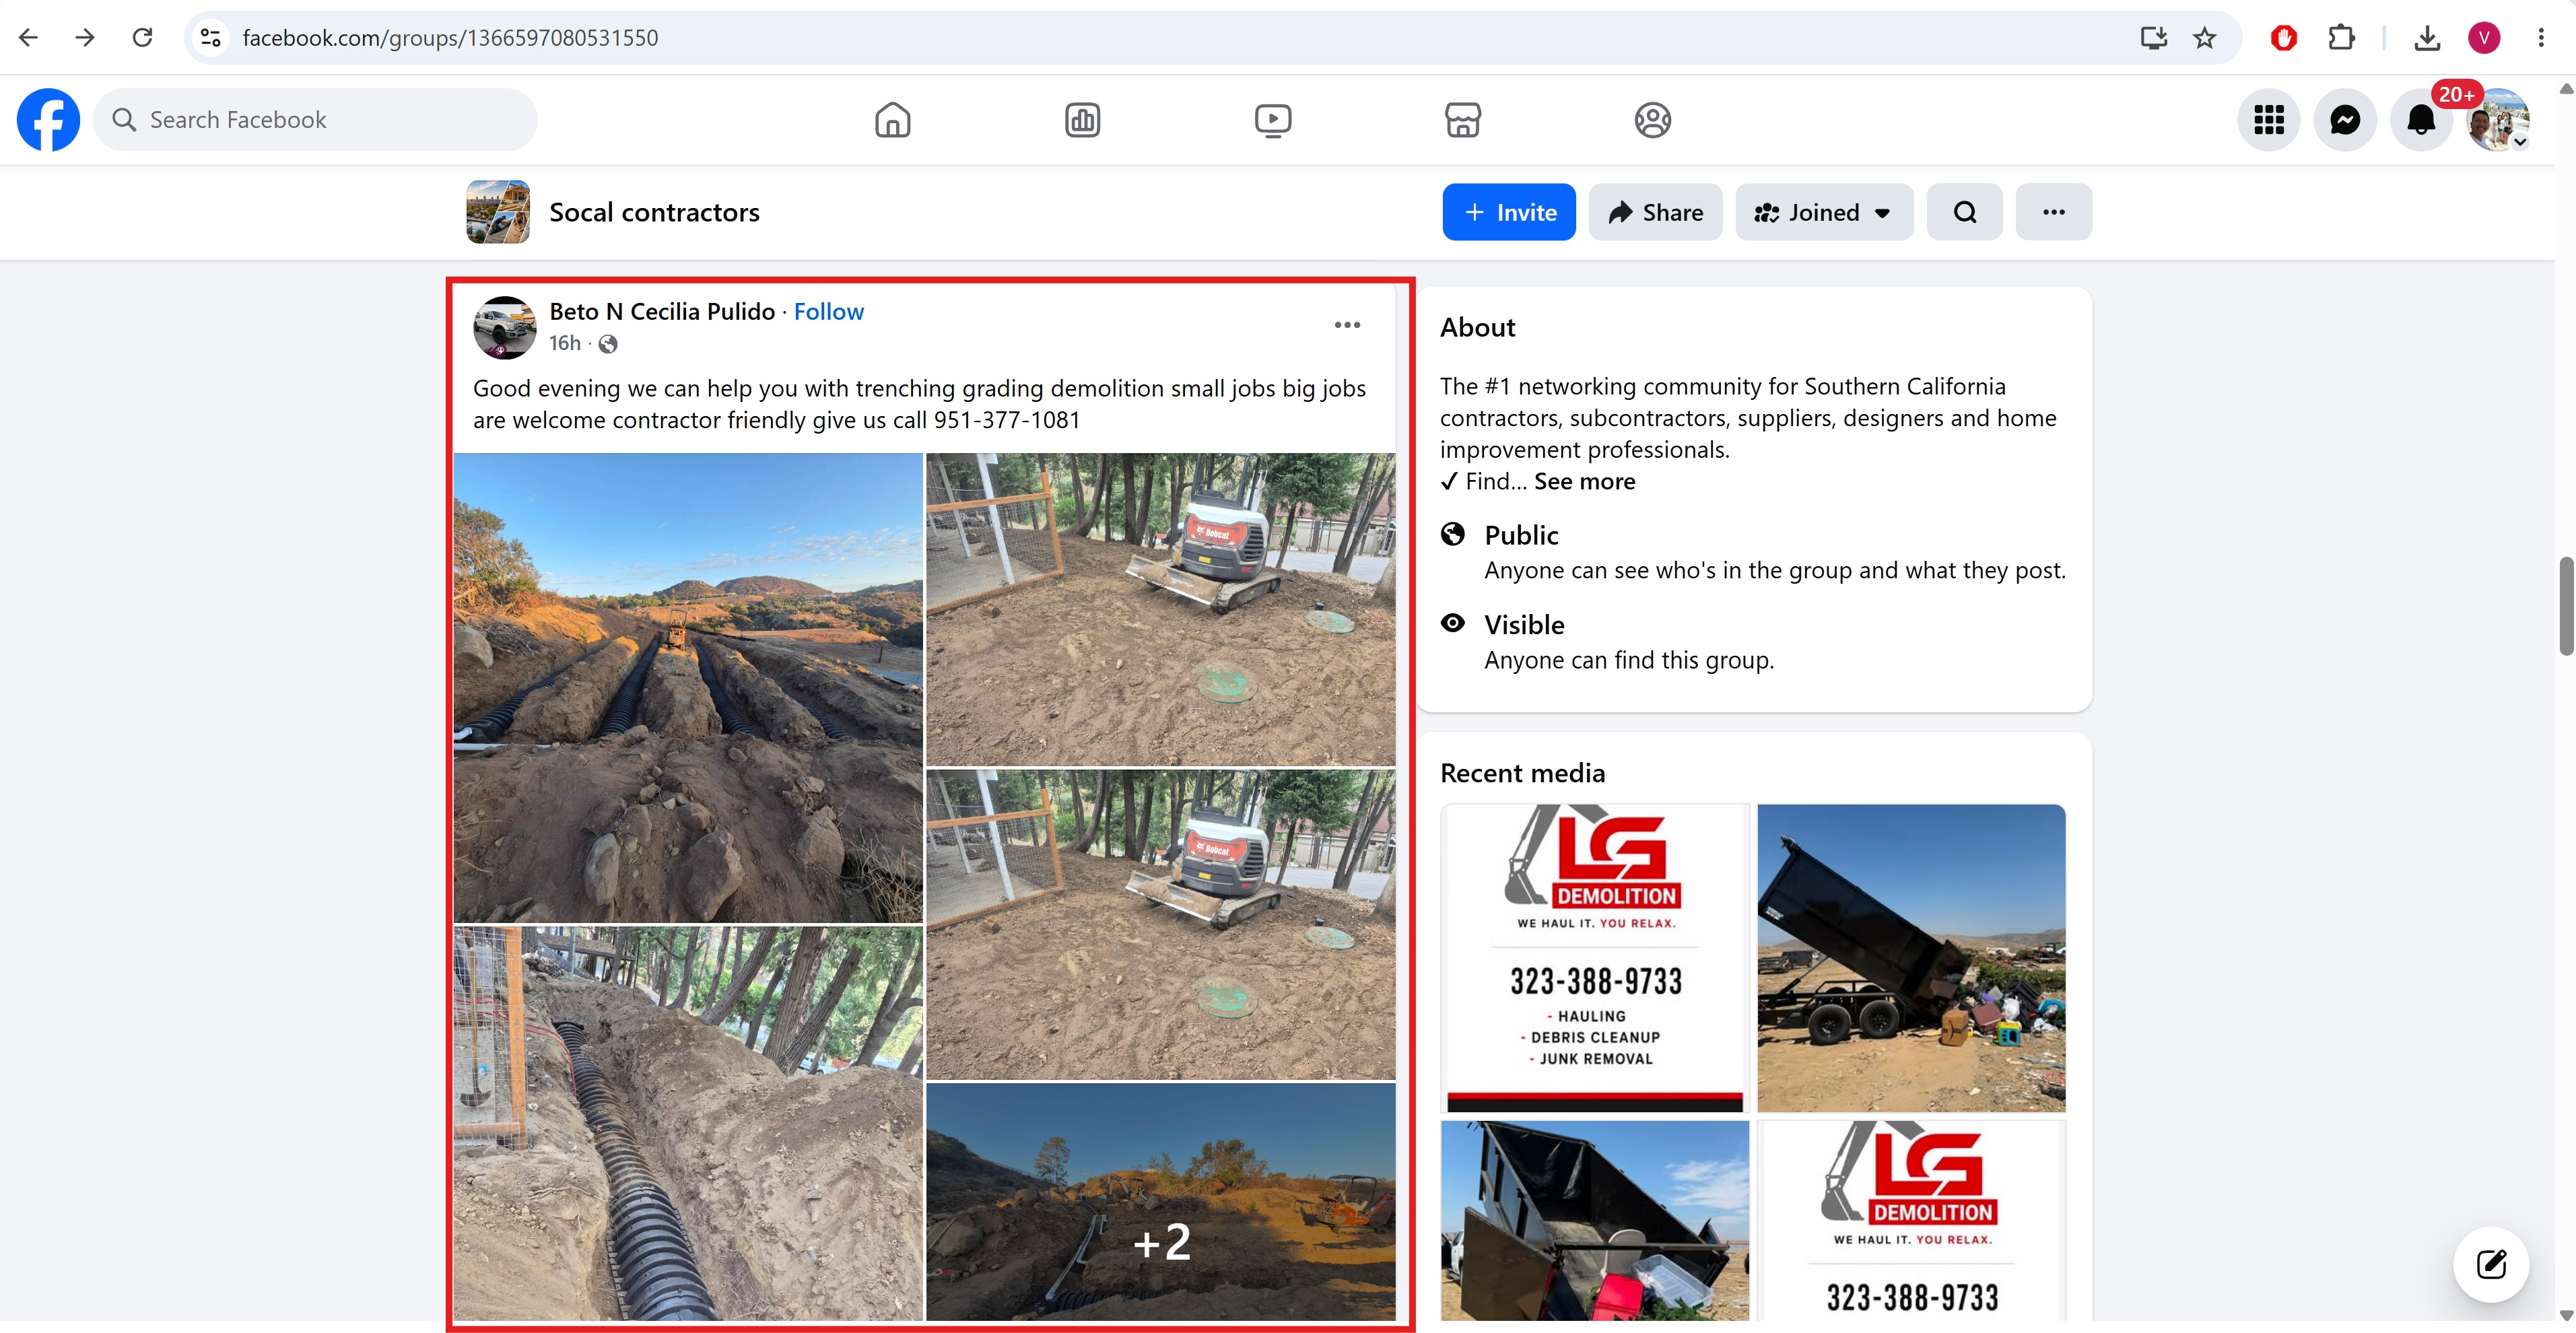Viewport: 2576px width, 1333px height.
Task: Click the browser forward arrow
Action: click(85, 38)
